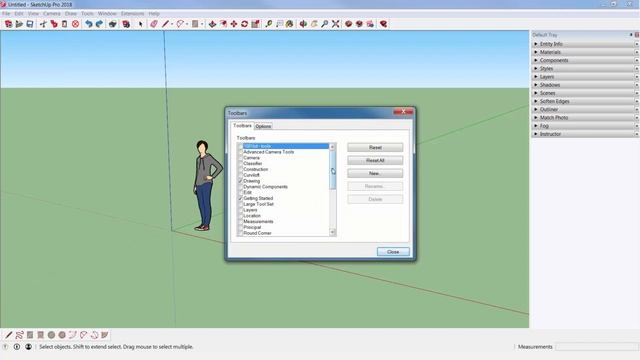Image resolution: width=640 pixels, height=360 pixels.
Task: Expand the Entity Info tray panel
Action: (x=585, y=44)
